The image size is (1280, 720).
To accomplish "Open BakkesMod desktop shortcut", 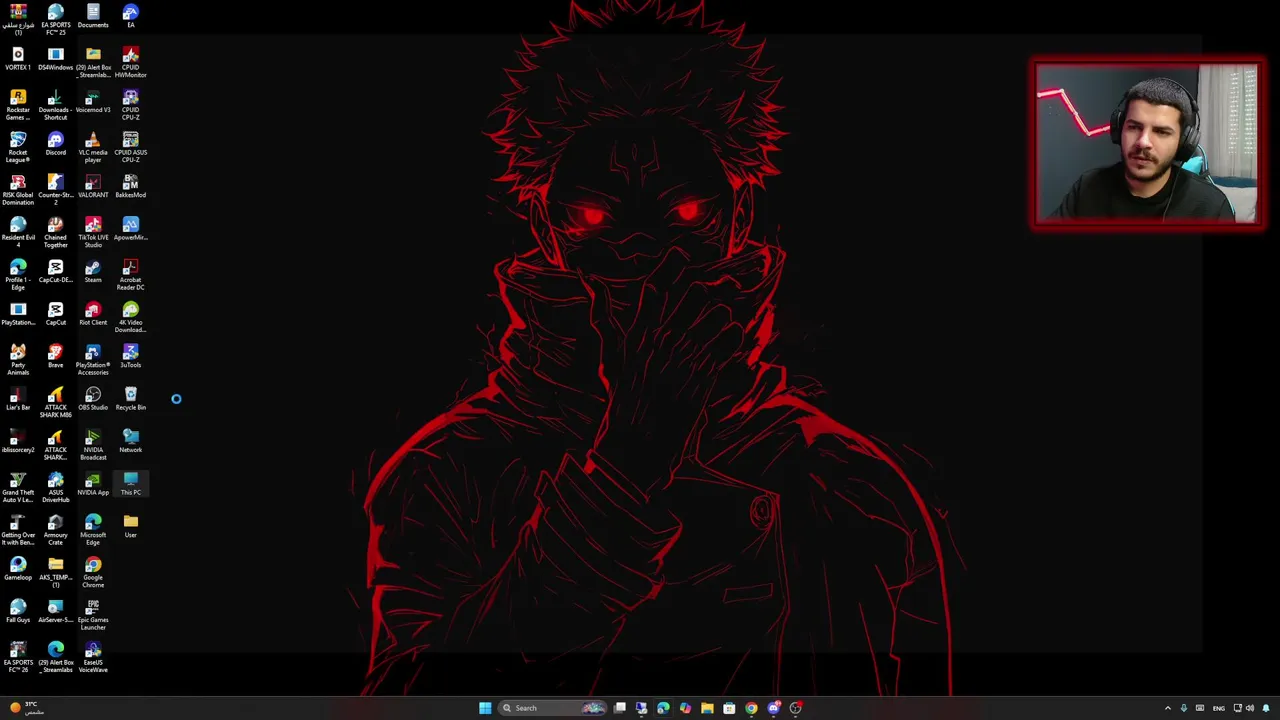I will (x=130, y=186).
